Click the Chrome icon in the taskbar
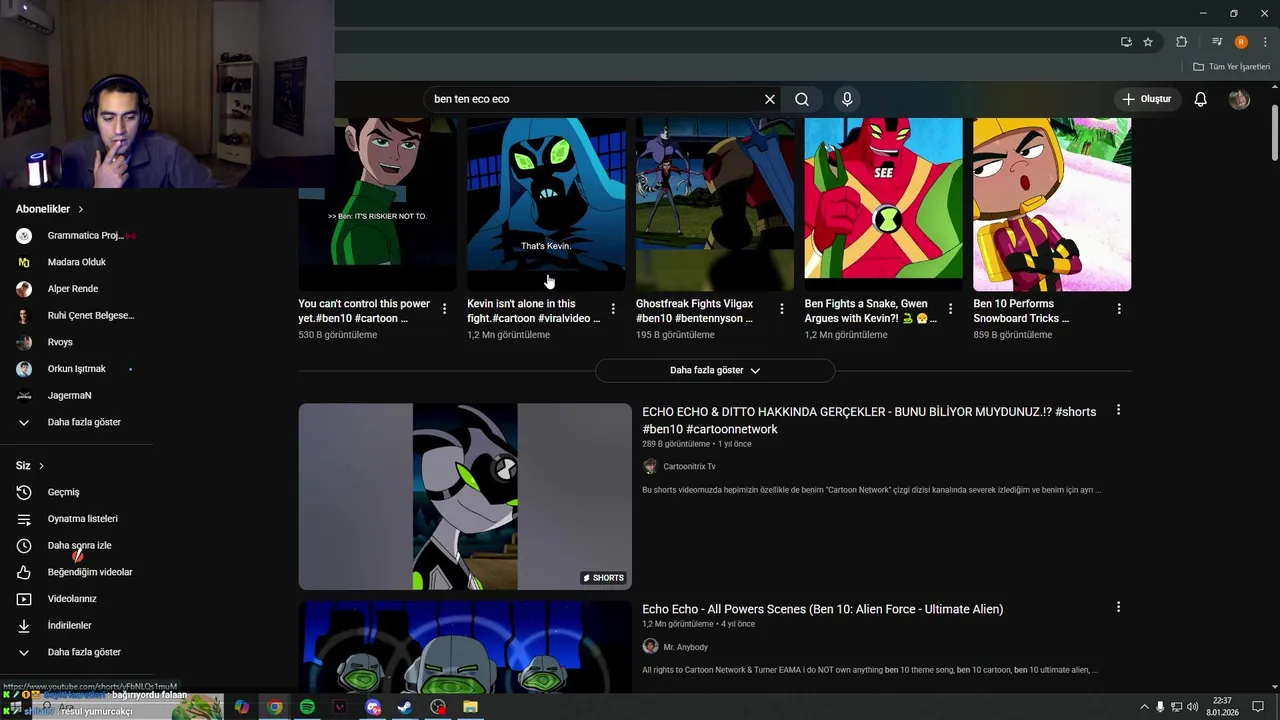Screen dimensions: 1280x720 click(274, 707)
